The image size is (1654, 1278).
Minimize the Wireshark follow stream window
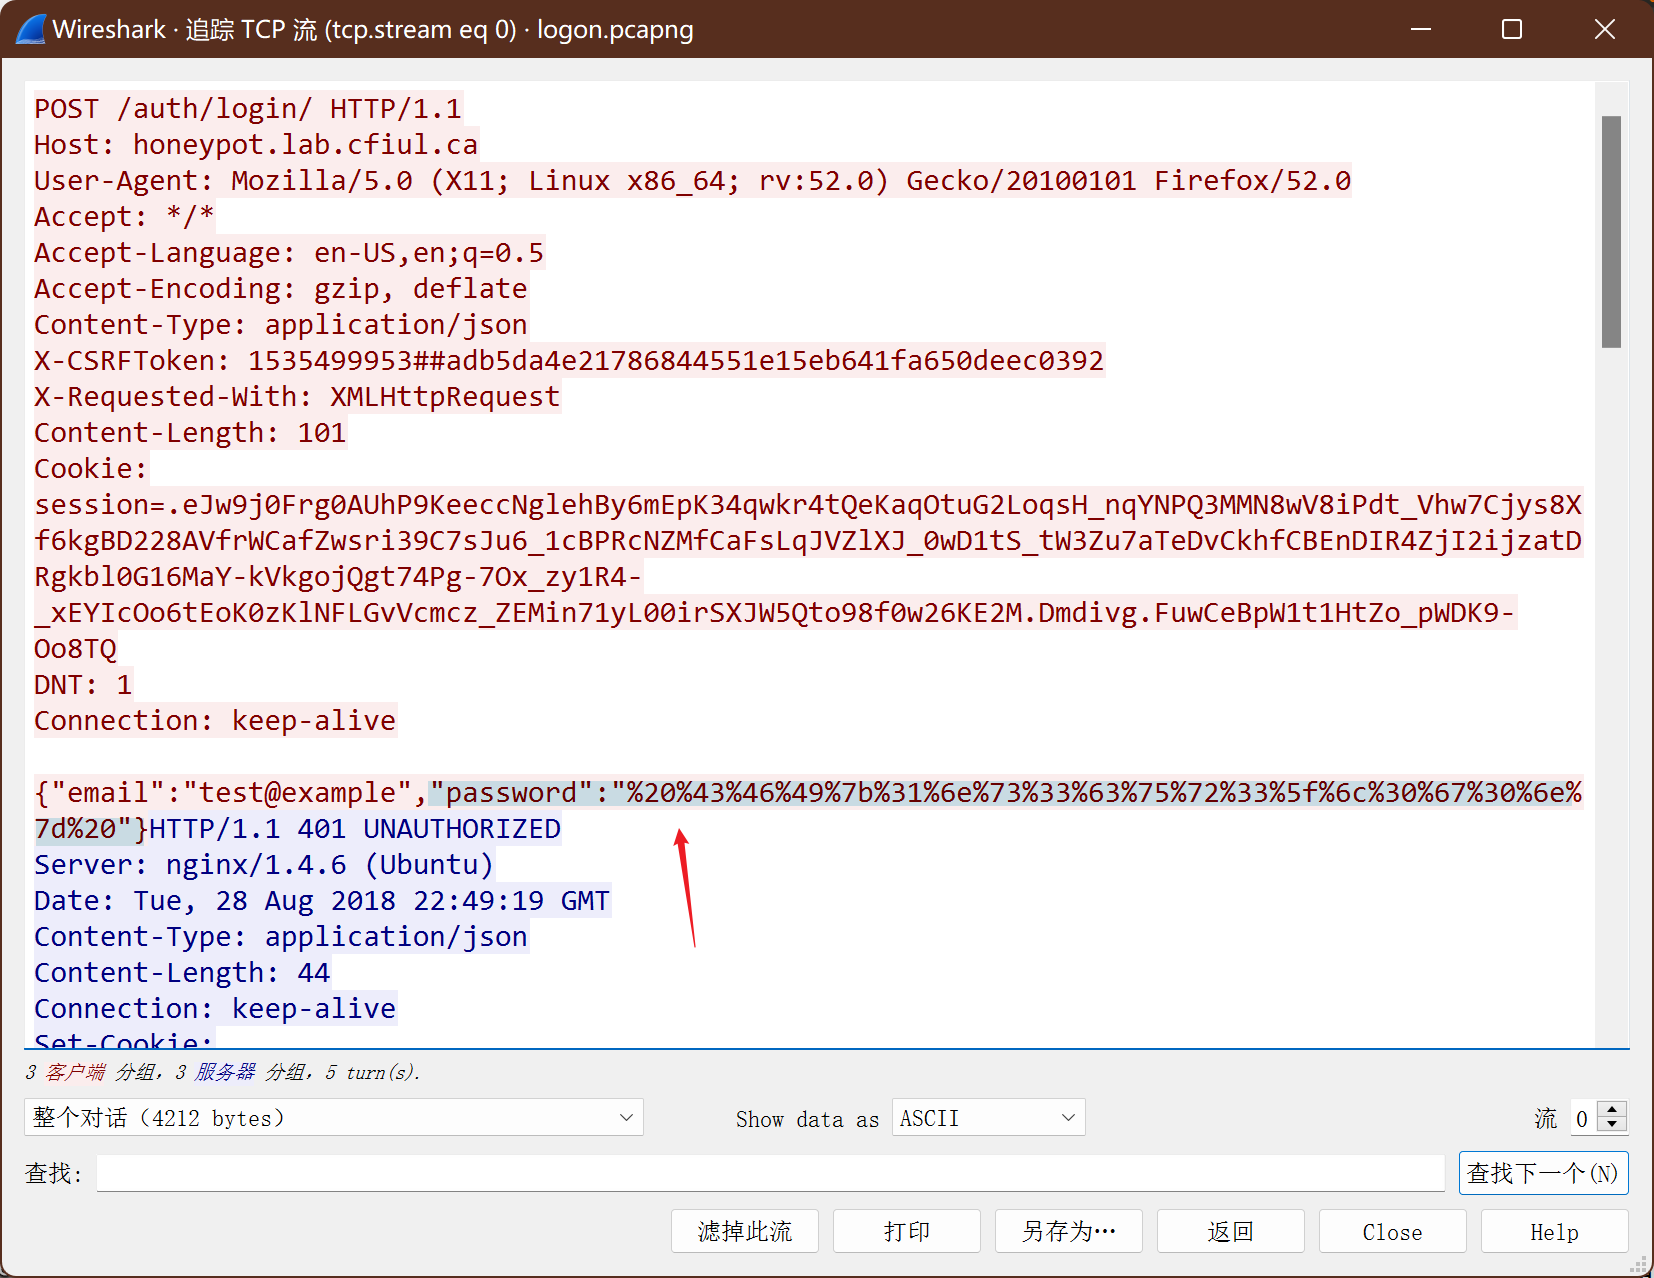point(1421,29)
